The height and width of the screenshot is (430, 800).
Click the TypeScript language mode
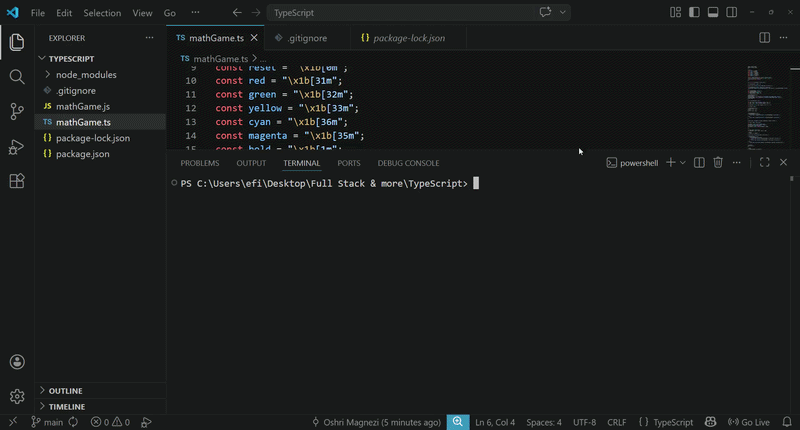pyautogui.click(x=666, y=423)
